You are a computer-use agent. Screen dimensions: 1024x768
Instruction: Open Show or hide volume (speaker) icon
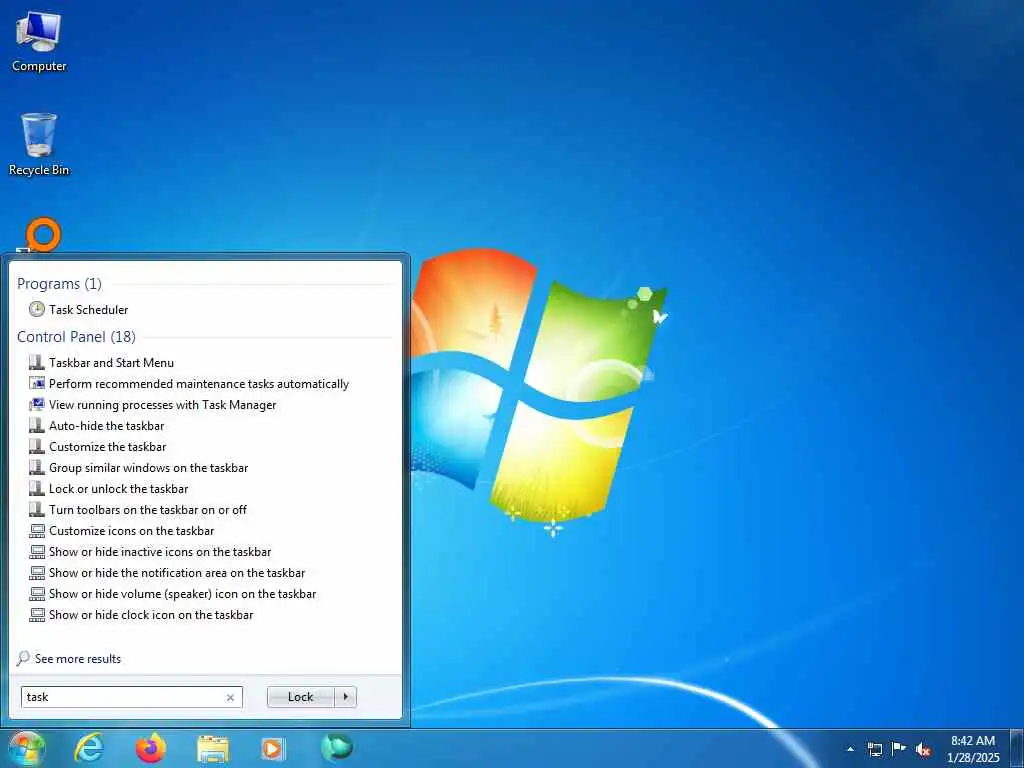pos(182,594)
